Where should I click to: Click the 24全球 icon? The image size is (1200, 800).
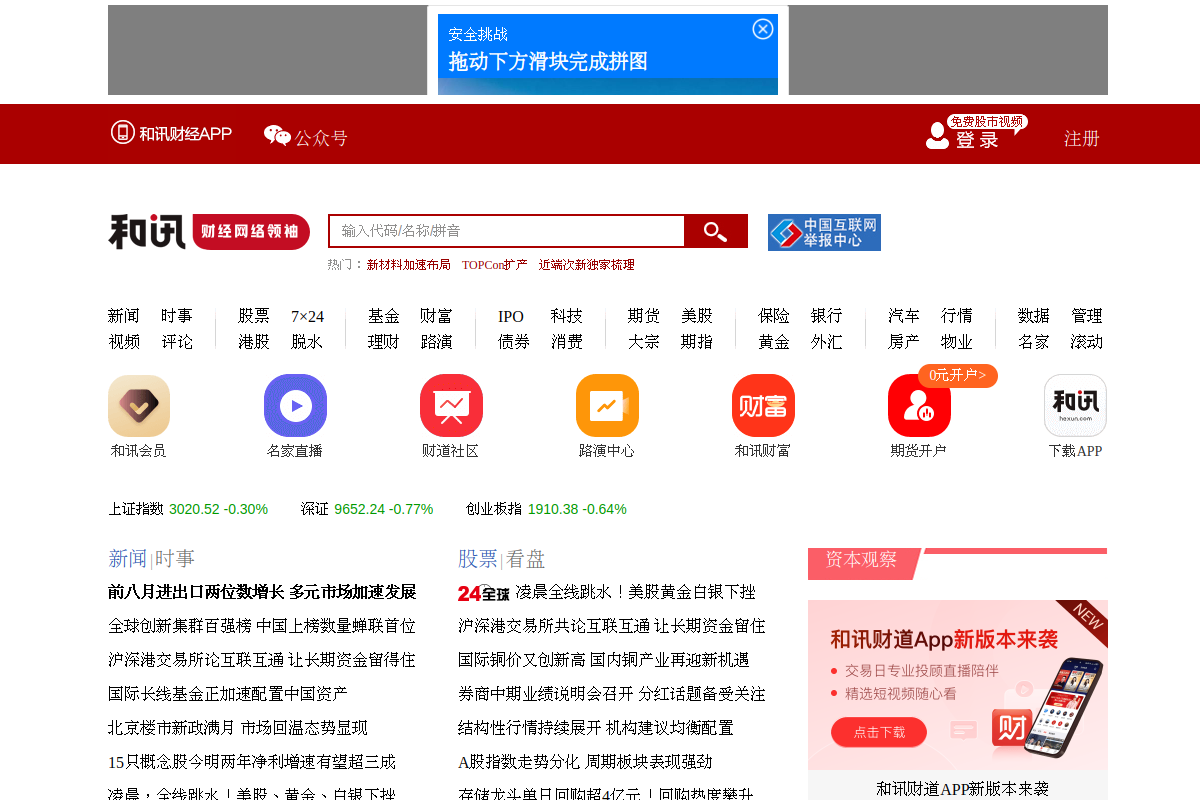484,593
